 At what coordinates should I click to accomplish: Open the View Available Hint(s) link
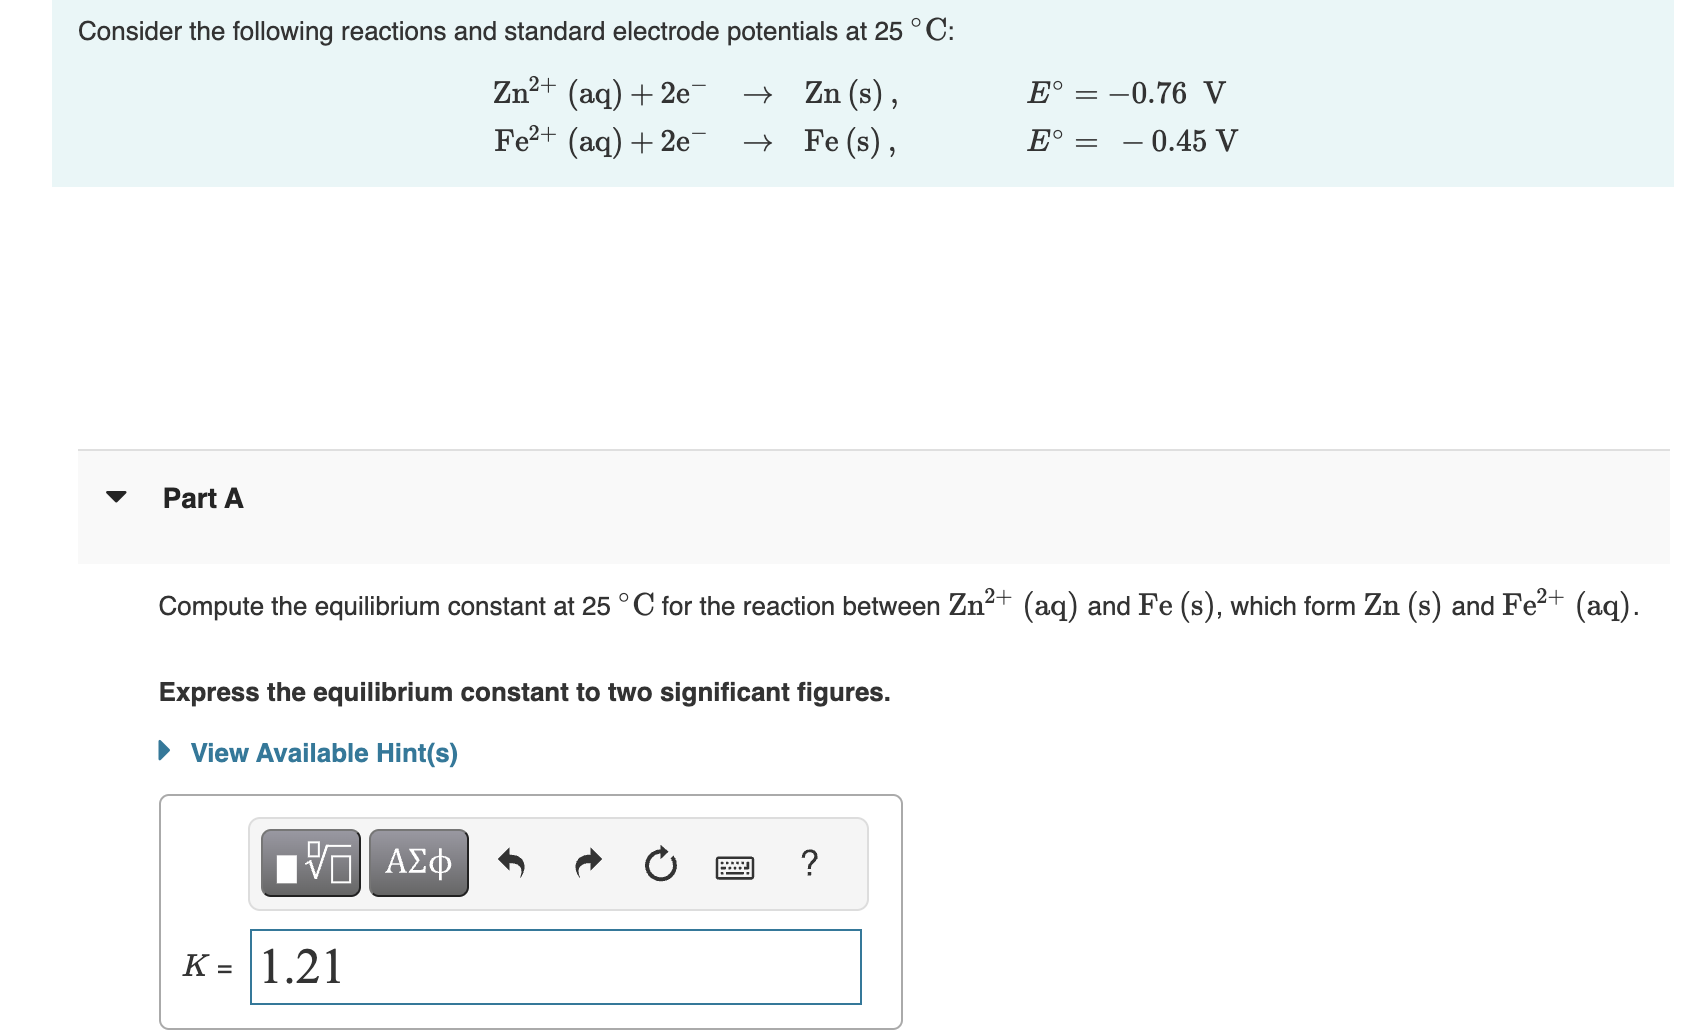click(324, 752)
